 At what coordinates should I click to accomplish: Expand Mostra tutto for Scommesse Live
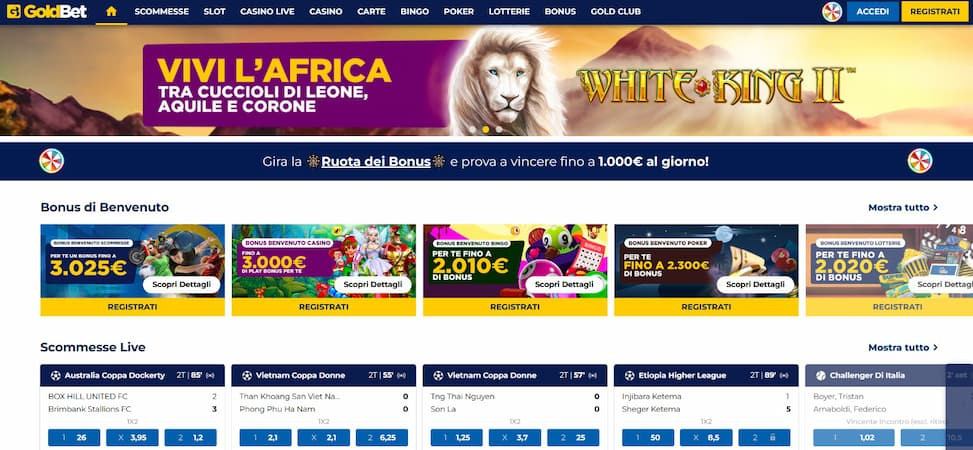[x=903, y=348]
